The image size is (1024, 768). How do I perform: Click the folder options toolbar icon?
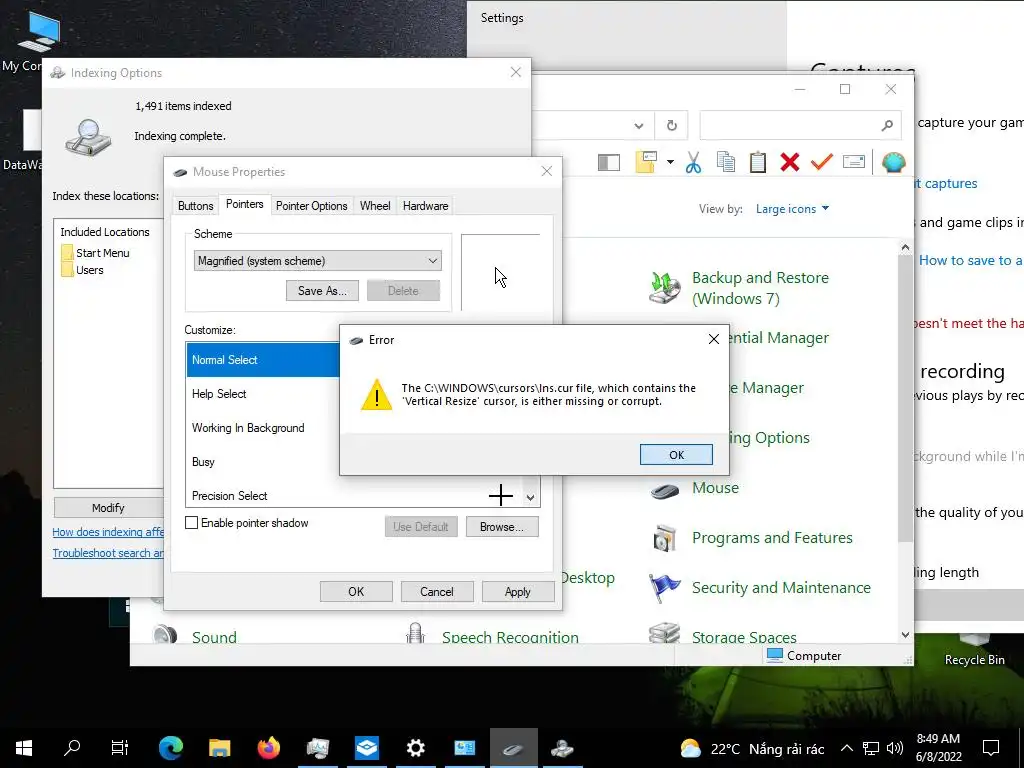click(x=646, y=162)
